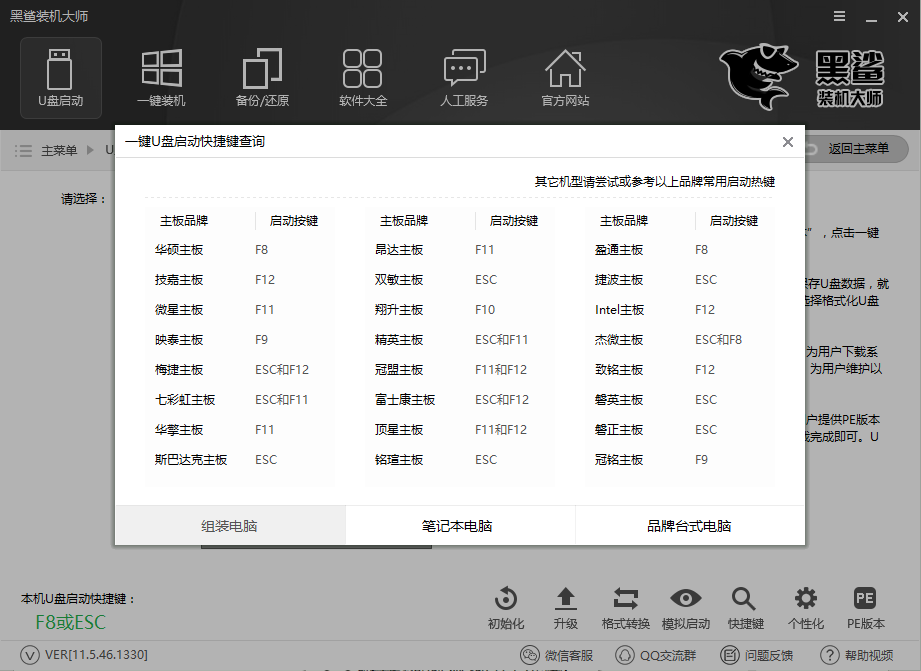Click the 备份/还原 icon

coord(262,78)
